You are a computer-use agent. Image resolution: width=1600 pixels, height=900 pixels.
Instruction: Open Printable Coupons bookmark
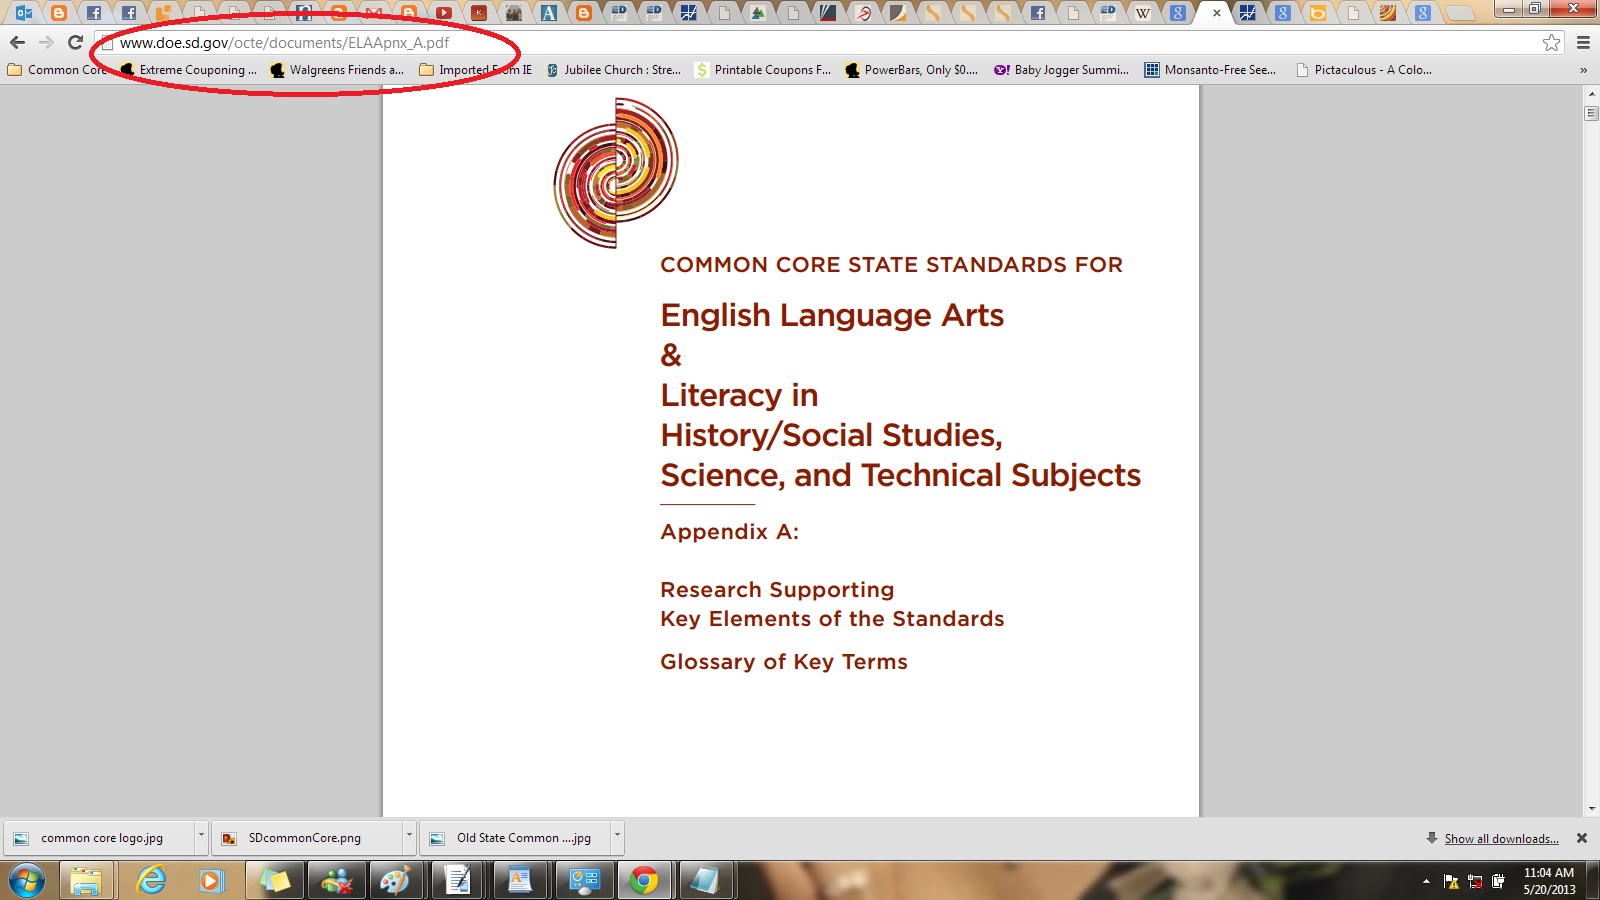[763, 70]
